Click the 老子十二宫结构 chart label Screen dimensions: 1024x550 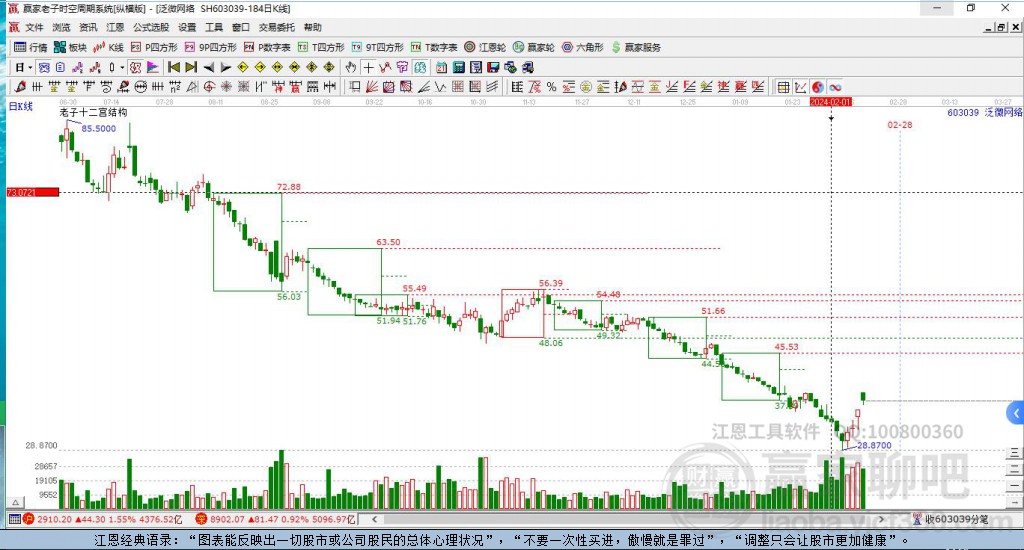[x=93, y=112]
